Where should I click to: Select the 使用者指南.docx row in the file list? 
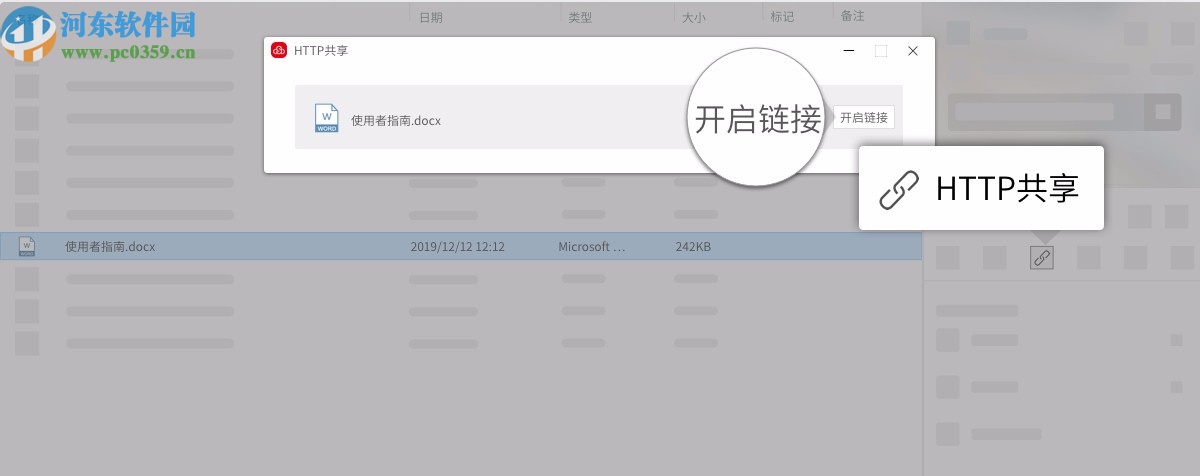tap(461, 246)
